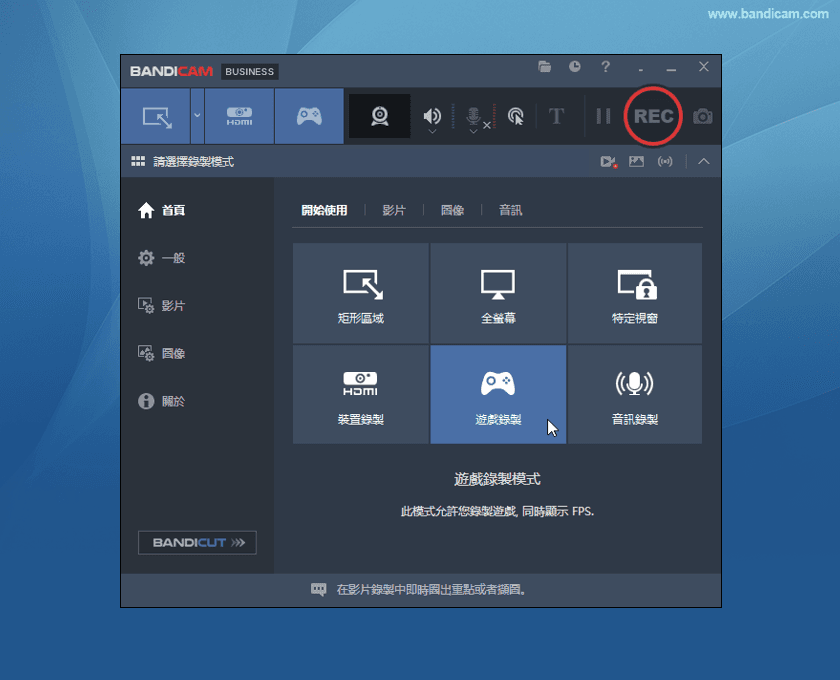Open the video list icon in status bar
This screenshot has width=840, height=680.
click(608, 162)
